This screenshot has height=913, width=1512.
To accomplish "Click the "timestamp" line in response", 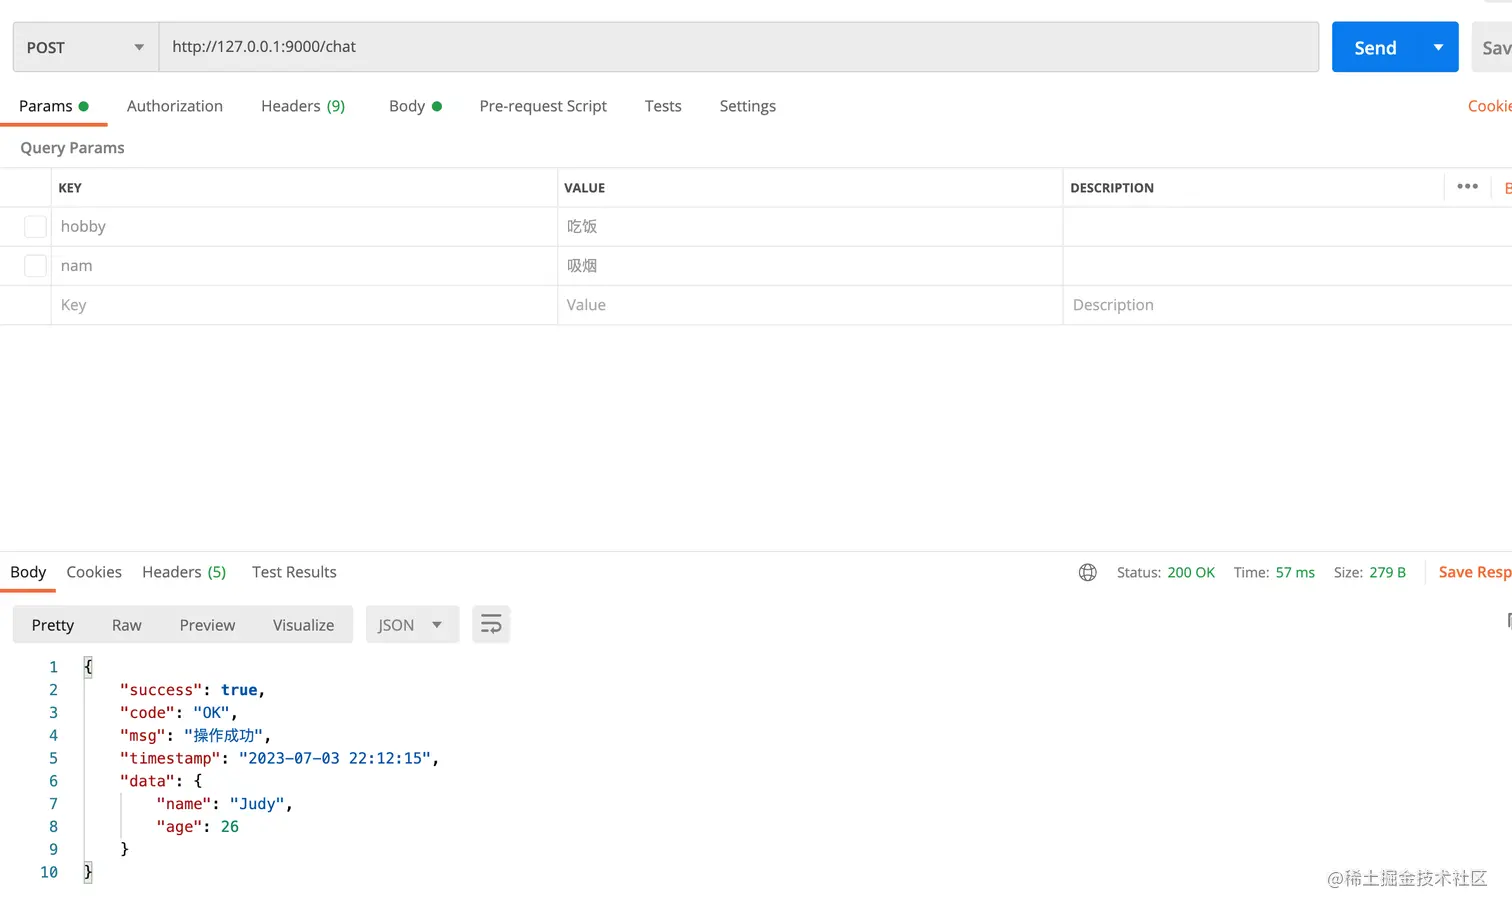I will click(x=279, y=758).
